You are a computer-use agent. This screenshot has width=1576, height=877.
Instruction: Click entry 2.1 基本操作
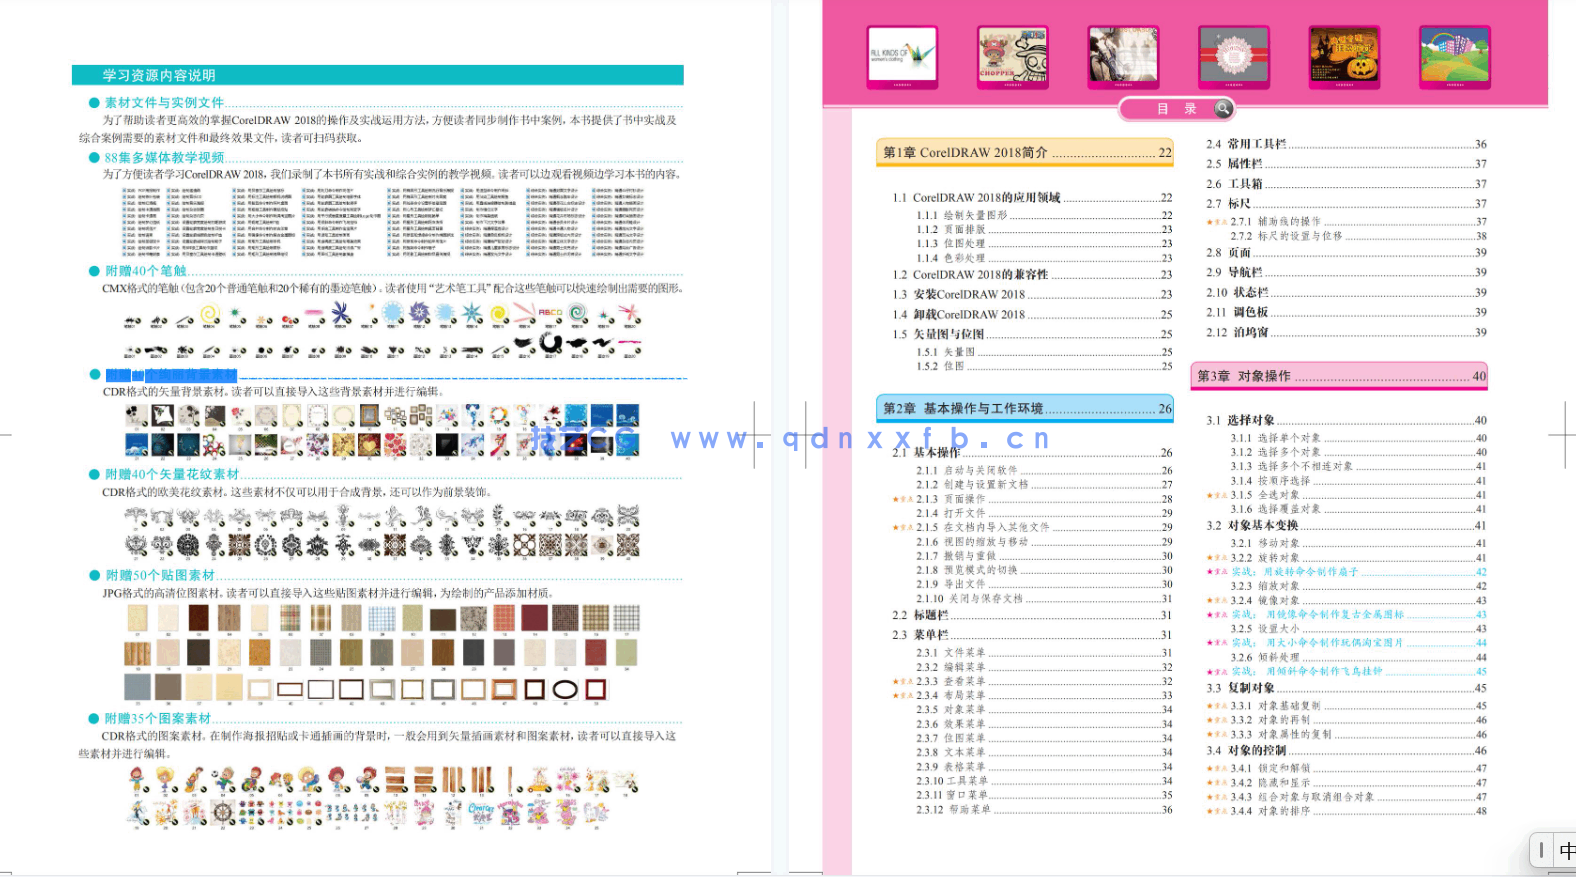pyautogui.click(x=1032, y=452)
